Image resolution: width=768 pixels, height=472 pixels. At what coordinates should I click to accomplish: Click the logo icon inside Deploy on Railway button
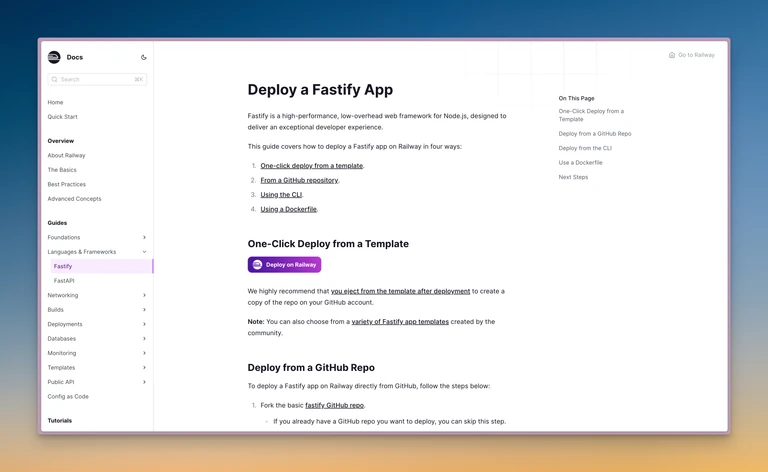(257, 264)
